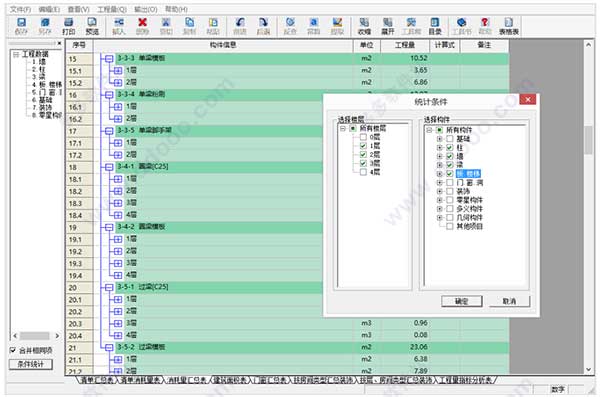The height and width of the screenshot is (397, 600).
Task: Confirm the dialog with 确定 button
Action: click(x=461, y=301)
